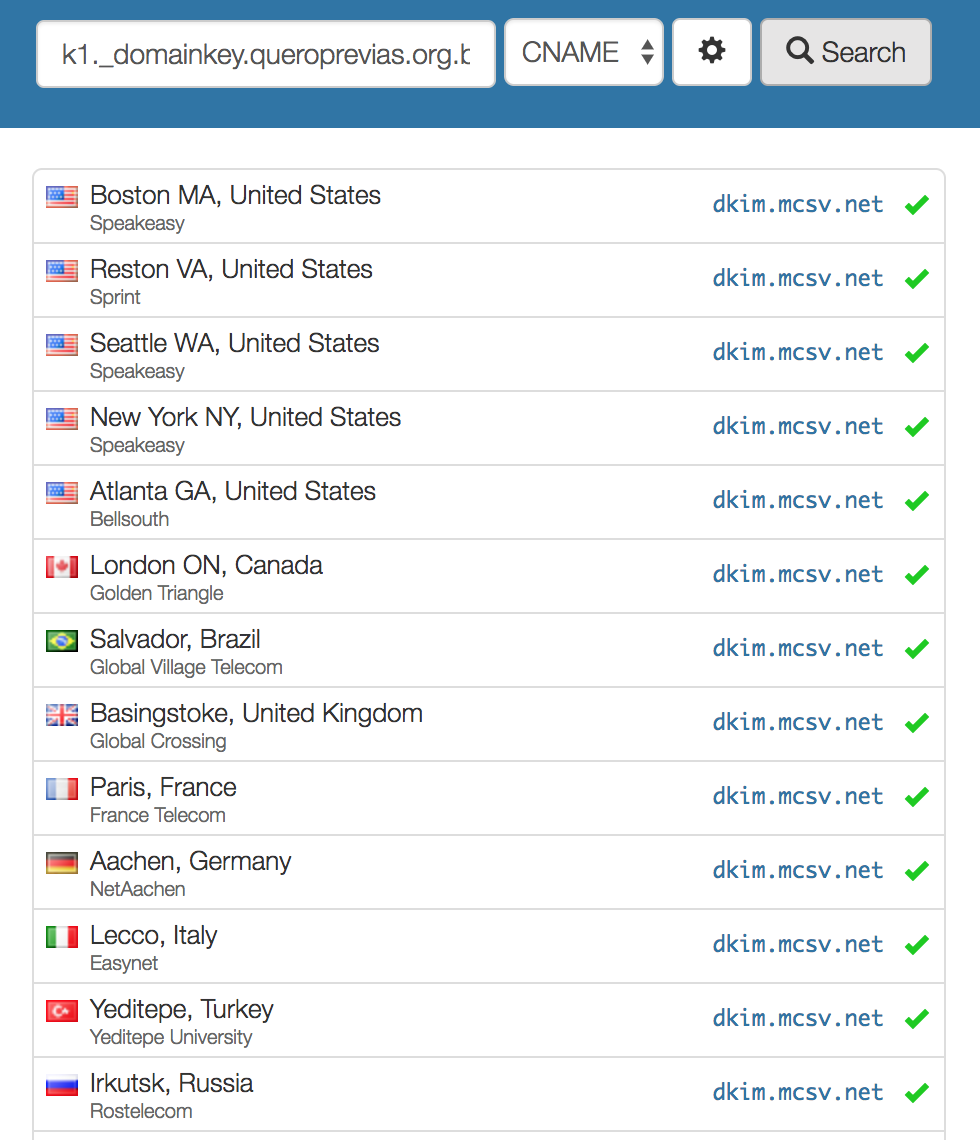Click the domain name input field
Screen dimensions: 980x1140
266,53
